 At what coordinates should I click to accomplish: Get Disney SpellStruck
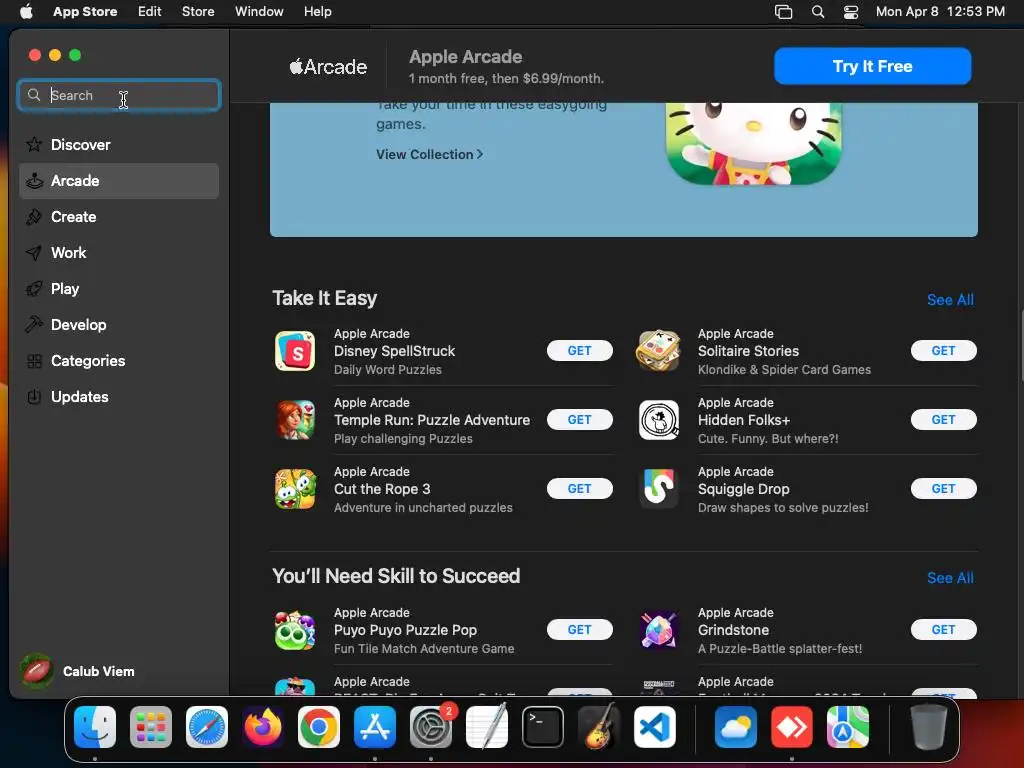coord(579,351)
